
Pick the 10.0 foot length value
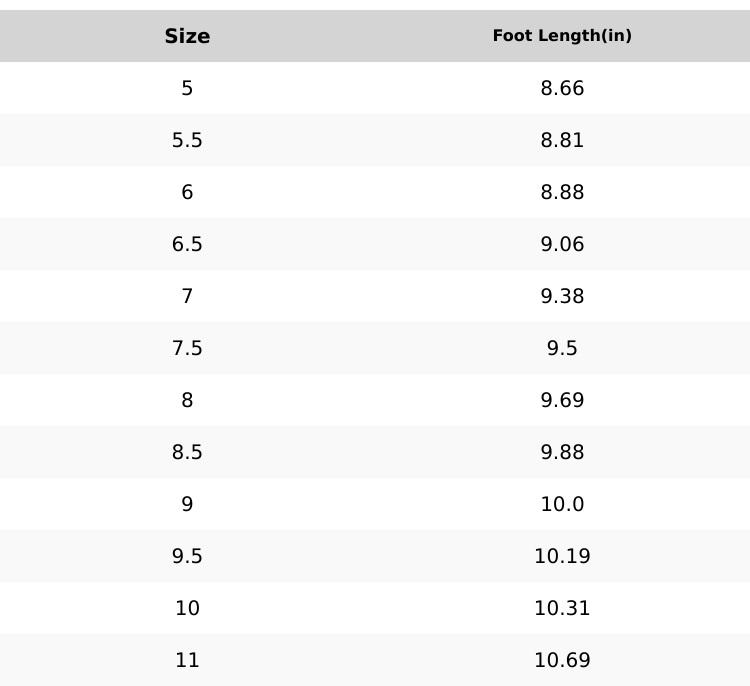pyautogui.click(x=562, y=504)
